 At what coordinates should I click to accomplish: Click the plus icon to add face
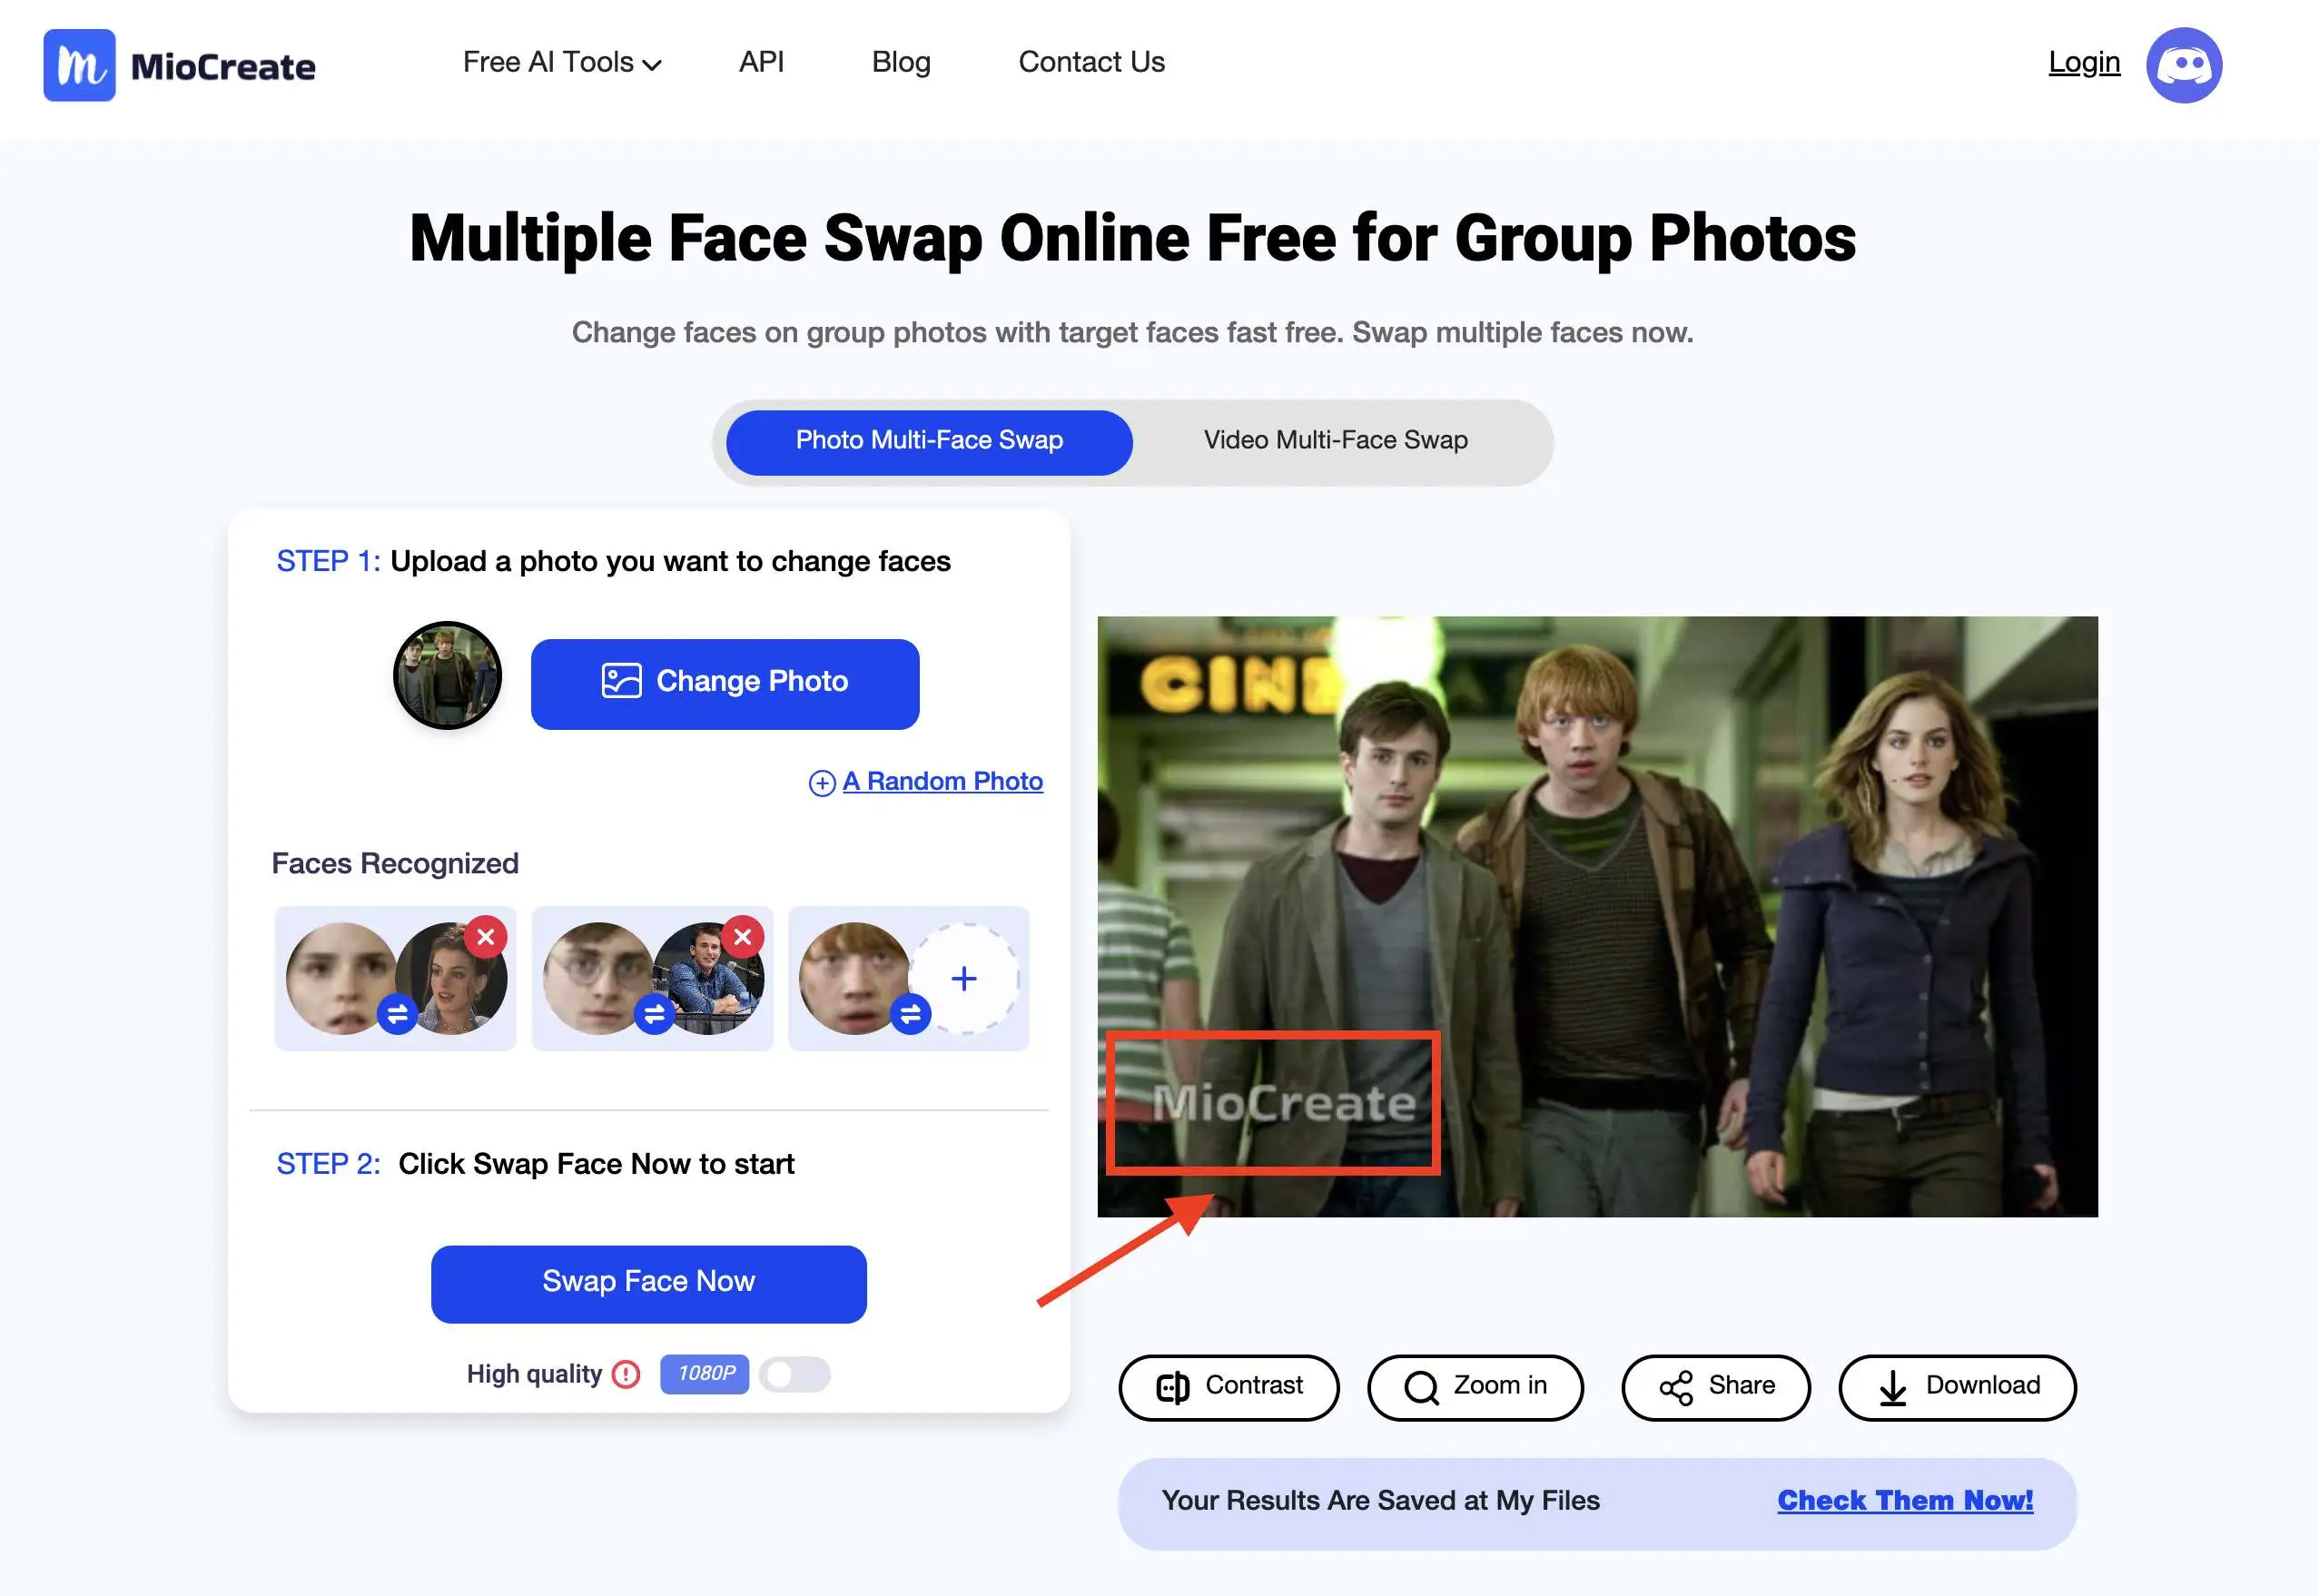click(967, 978)
